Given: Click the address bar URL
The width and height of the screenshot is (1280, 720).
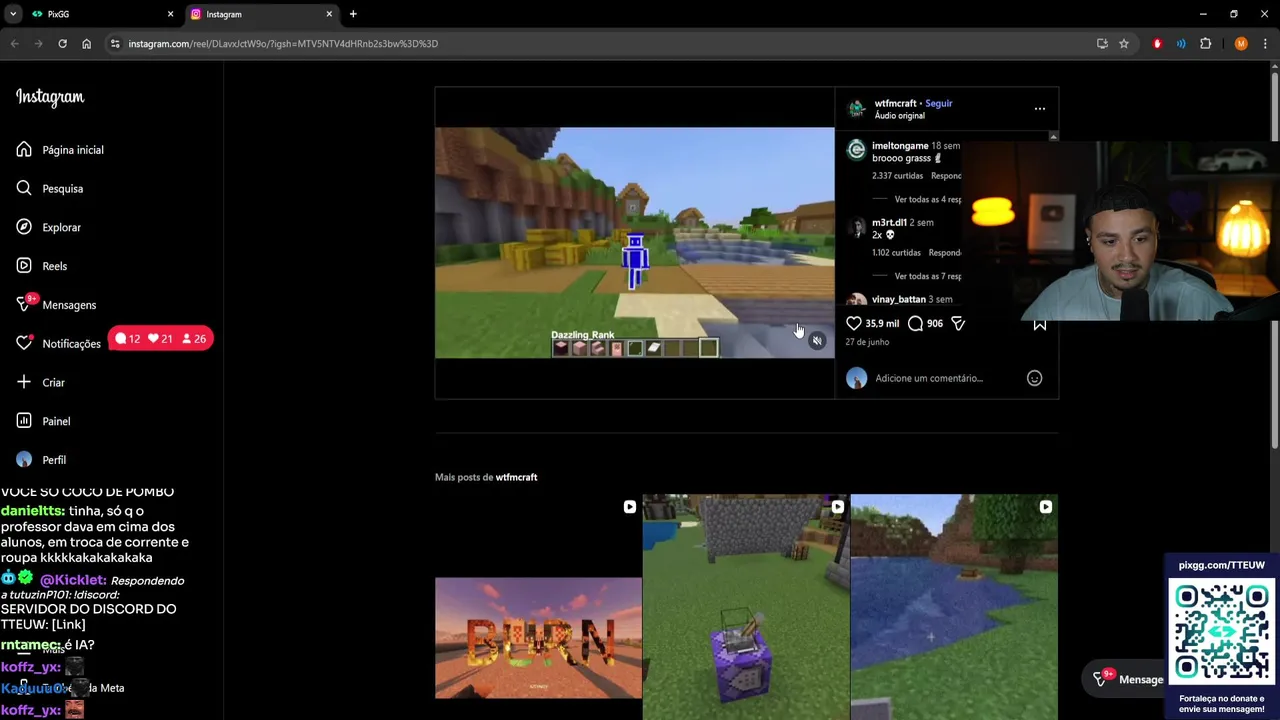Looking at the screenshot, I should click(283, 44).
